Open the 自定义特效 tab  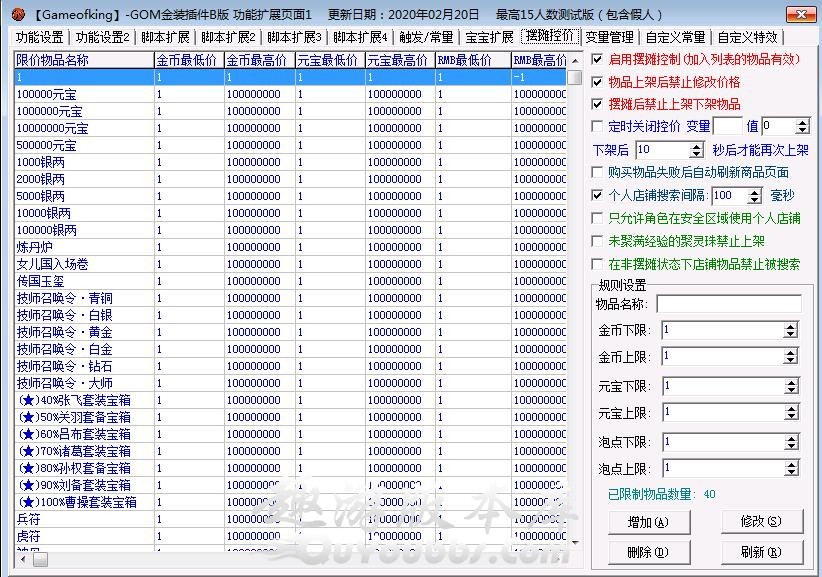pos(747,37)
